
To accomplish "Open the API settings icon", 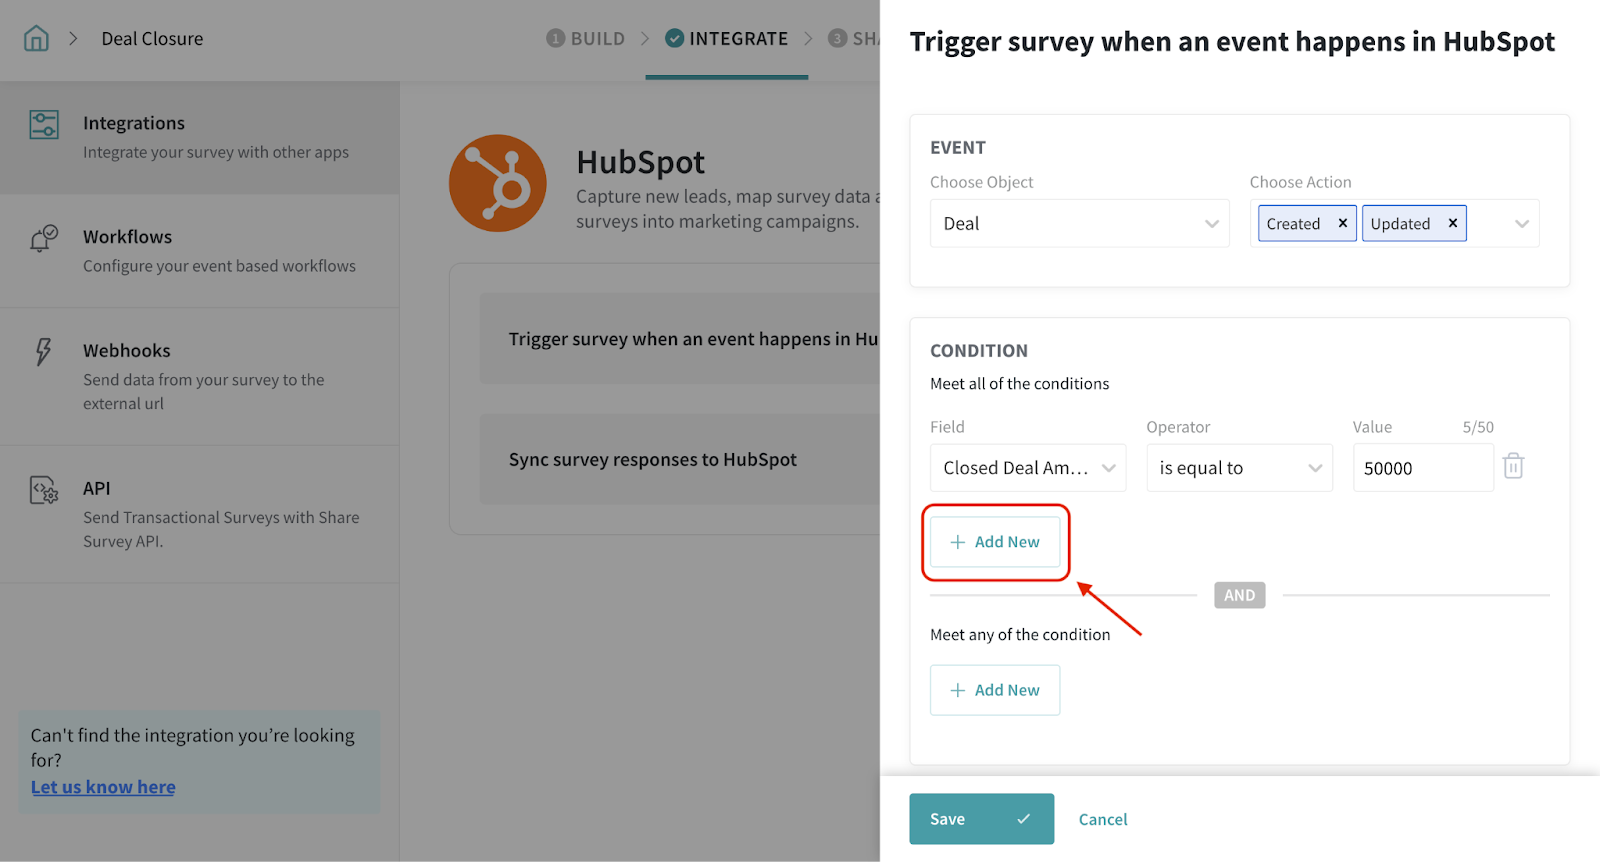I will [44, 490].
